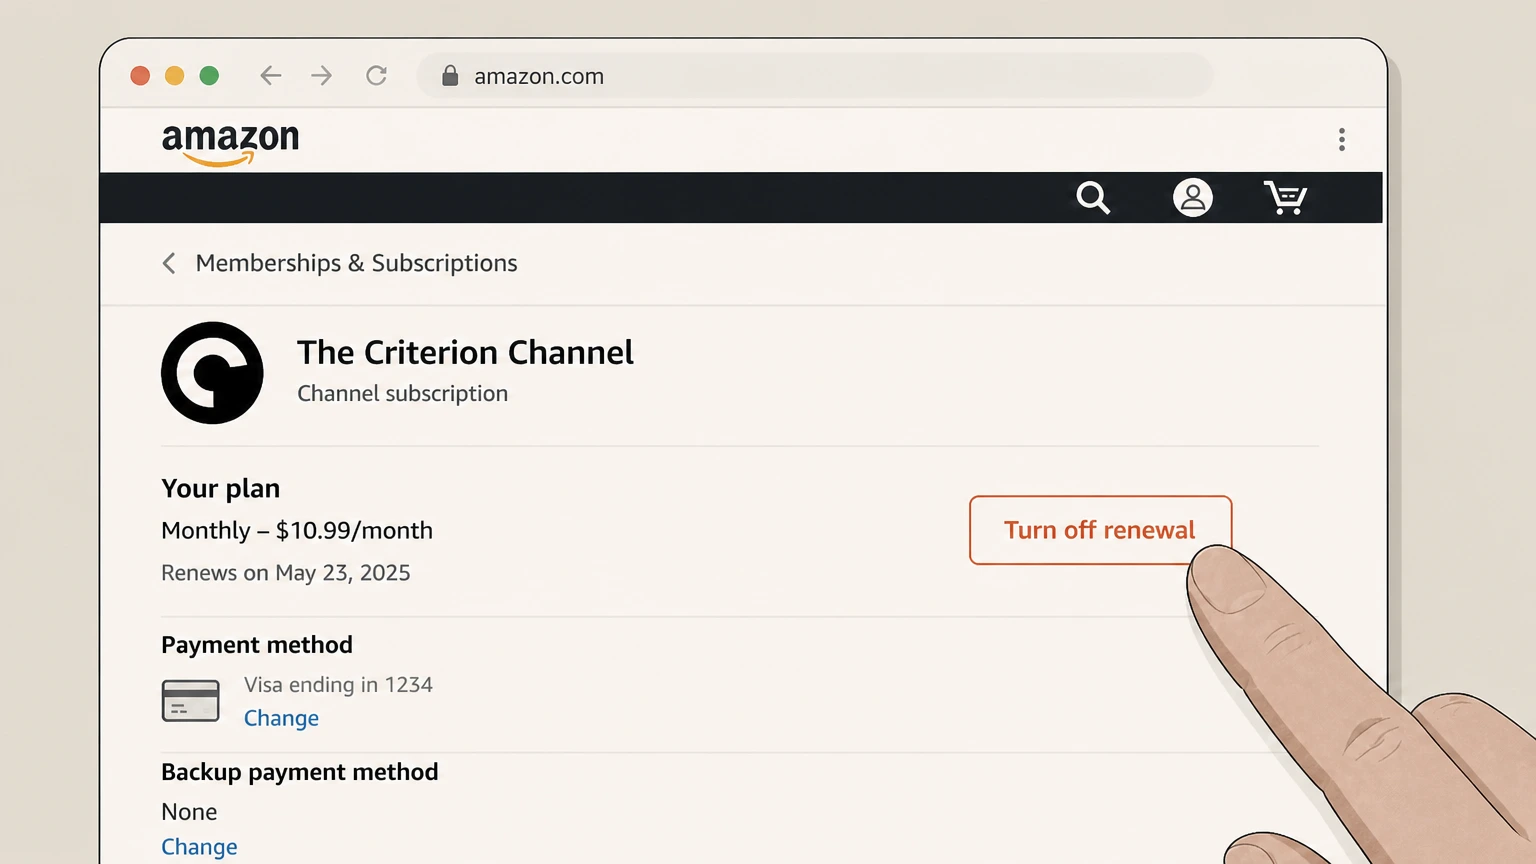Click Visa ending in 1234 text
The width and height of the screenshot is (1536, 864).
[338, 685]
